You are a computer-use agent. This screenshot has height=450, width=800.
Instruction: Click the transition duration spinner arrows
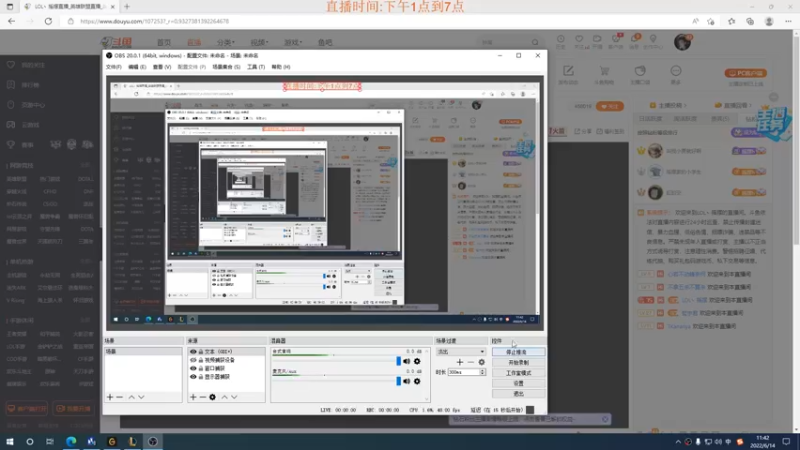(x=483, y=372)
